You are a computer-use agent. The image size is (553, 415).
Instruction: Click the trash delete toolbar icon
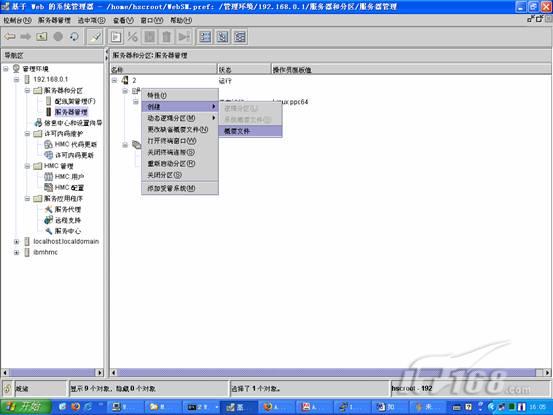[x=166, y=37]
